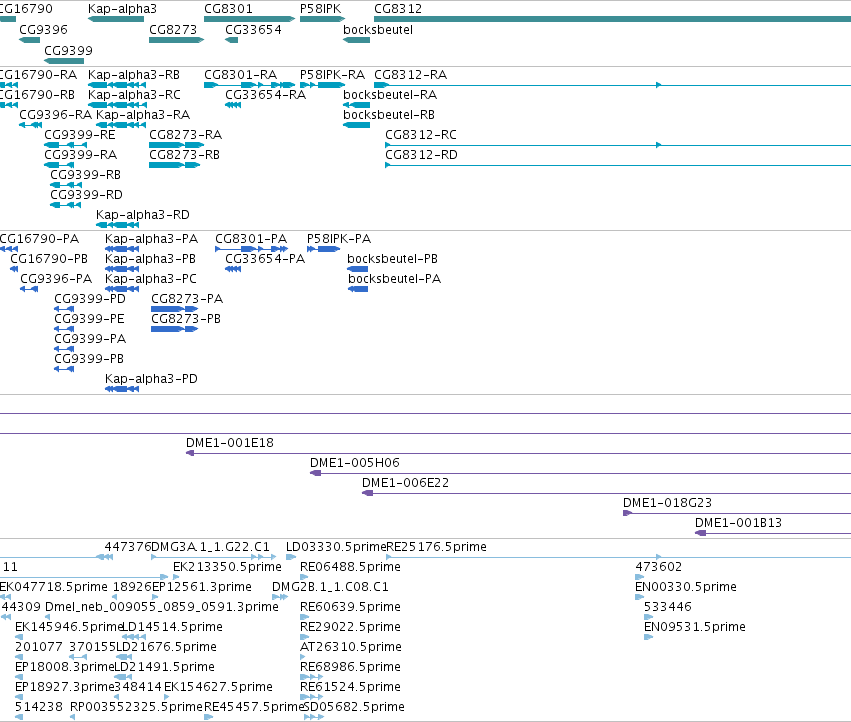Viewport: 851px width, 722px height.
Task: Select the DMG2B.1_1.C08.C1 EST label
Action: pyautogui.click(x=330, y=587)
